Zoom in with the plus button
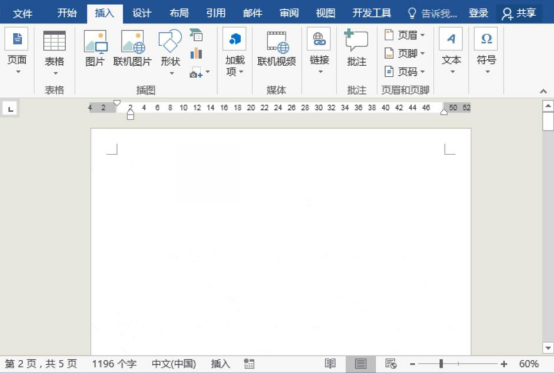Image resolution: width=554 pixels, height=373 pixels. click(x=504, y=363)
